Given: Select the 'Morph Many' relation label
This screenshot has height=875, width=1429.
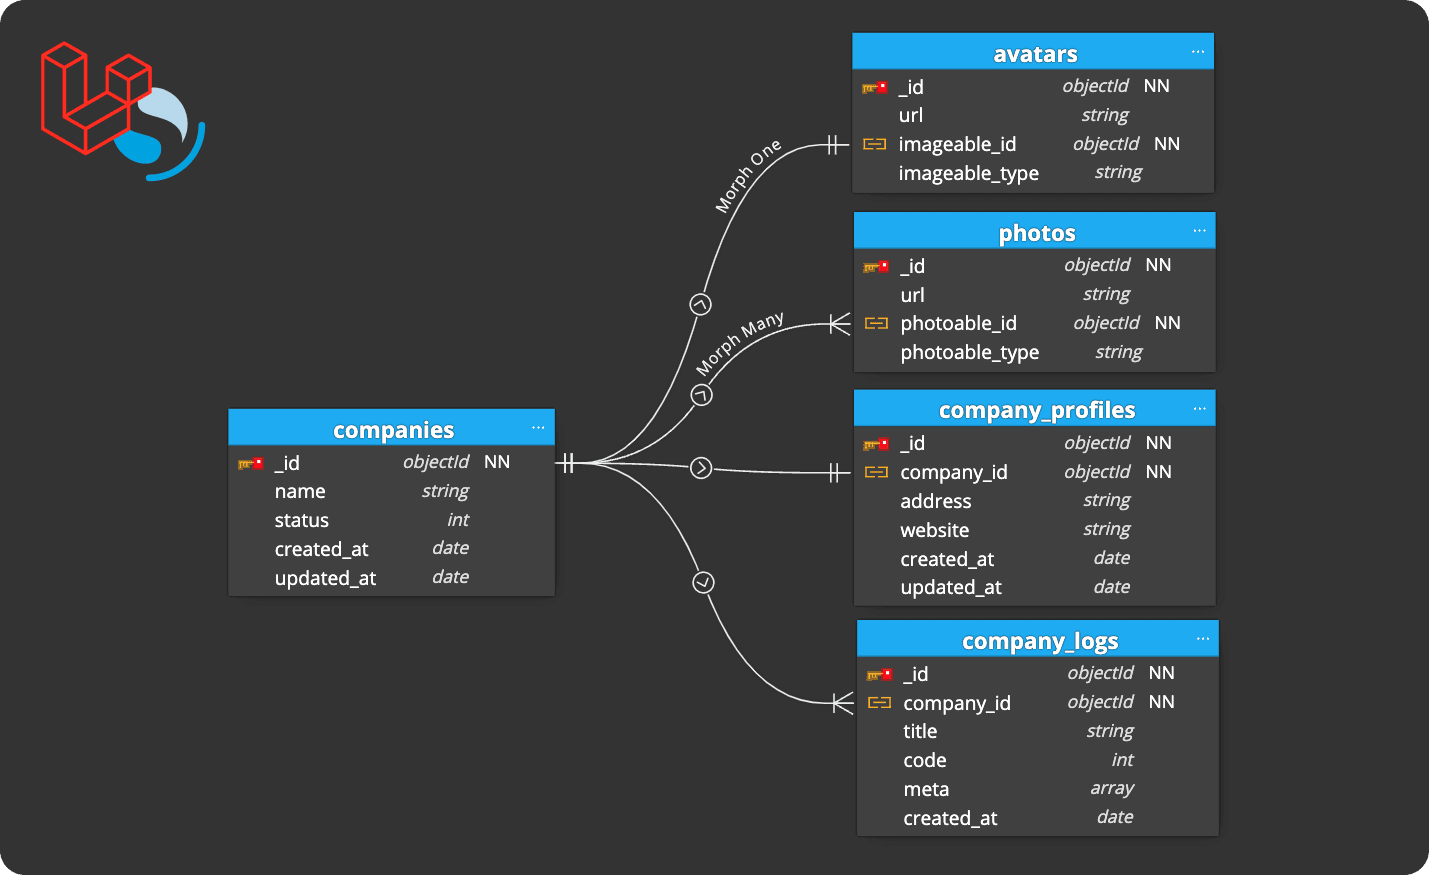Looking at the screenshot, I should pos(740,343).
